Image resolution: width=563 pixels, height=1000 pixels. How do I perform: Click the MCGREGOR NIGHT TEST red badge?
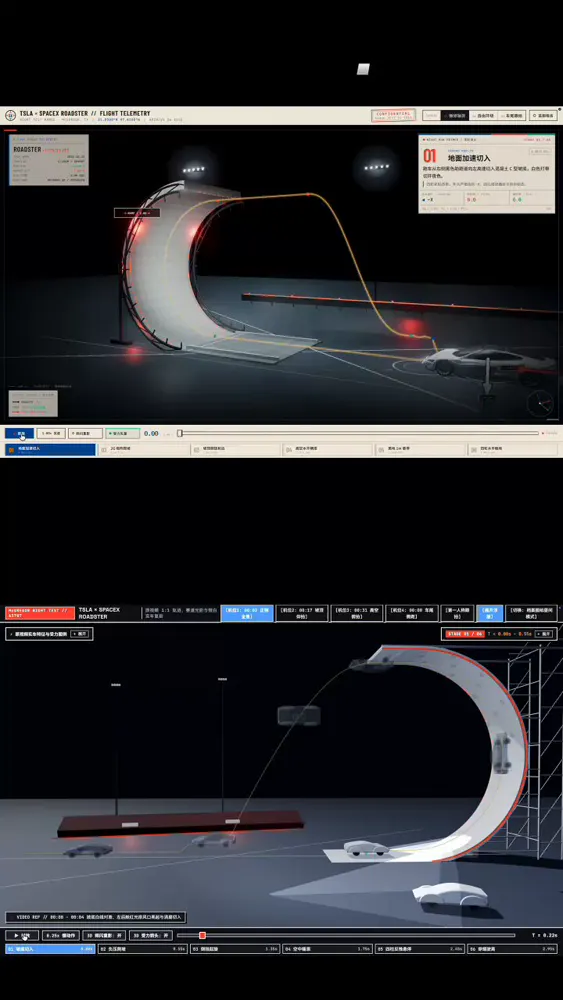[x=40, y=614]
